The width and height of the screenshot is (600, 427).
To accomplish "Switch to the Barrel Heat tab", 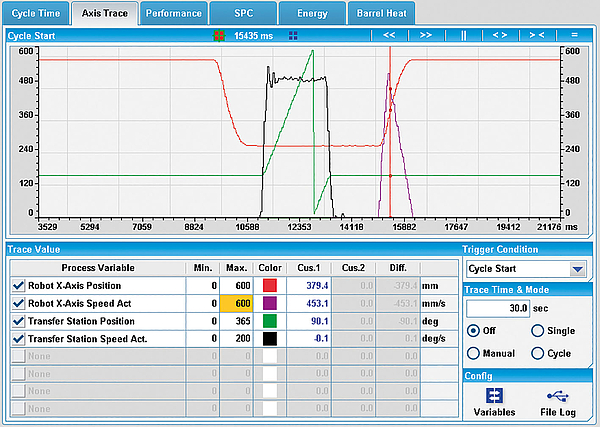I will coord(382,13).
